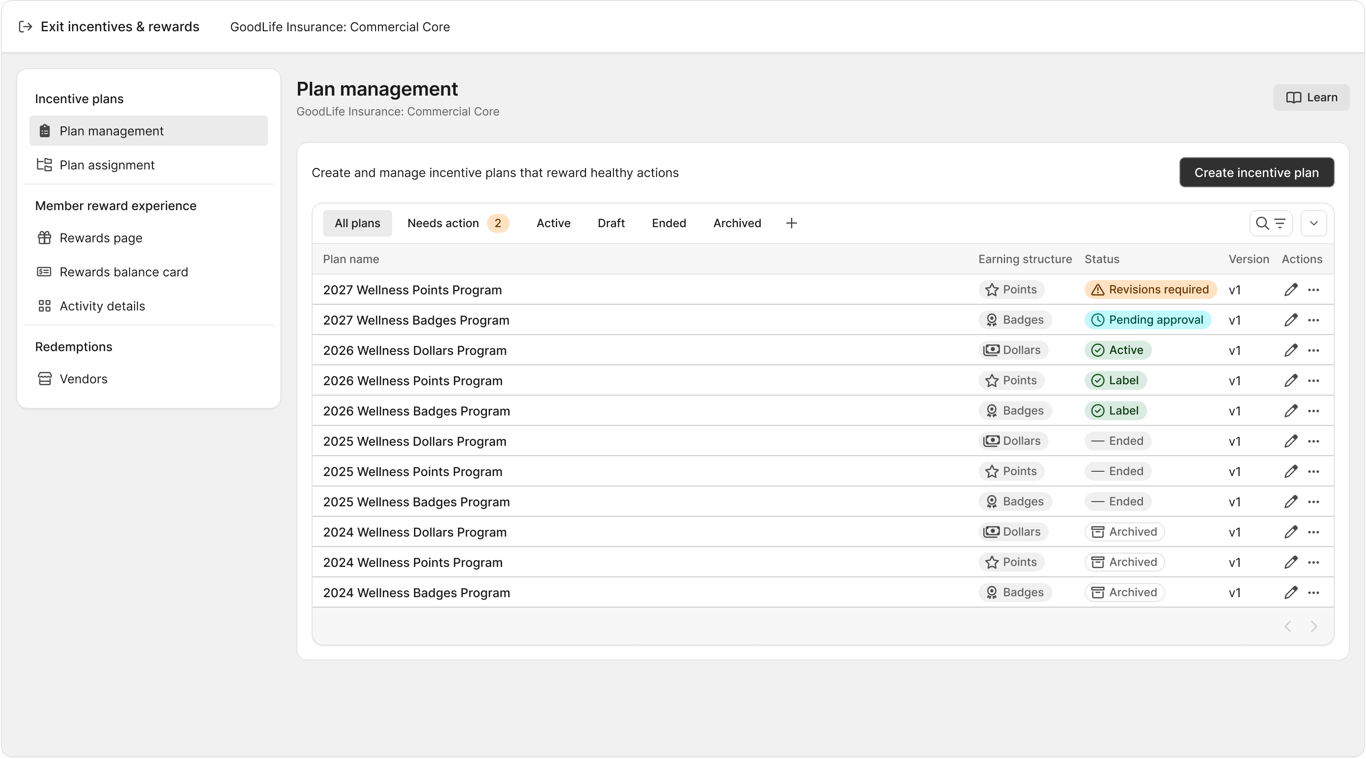The width and height of the screenshot is (1366, 759).
Task: Click edit pencil on 2024 Wellness Points Program
Action: click(x=1291, y=562)
